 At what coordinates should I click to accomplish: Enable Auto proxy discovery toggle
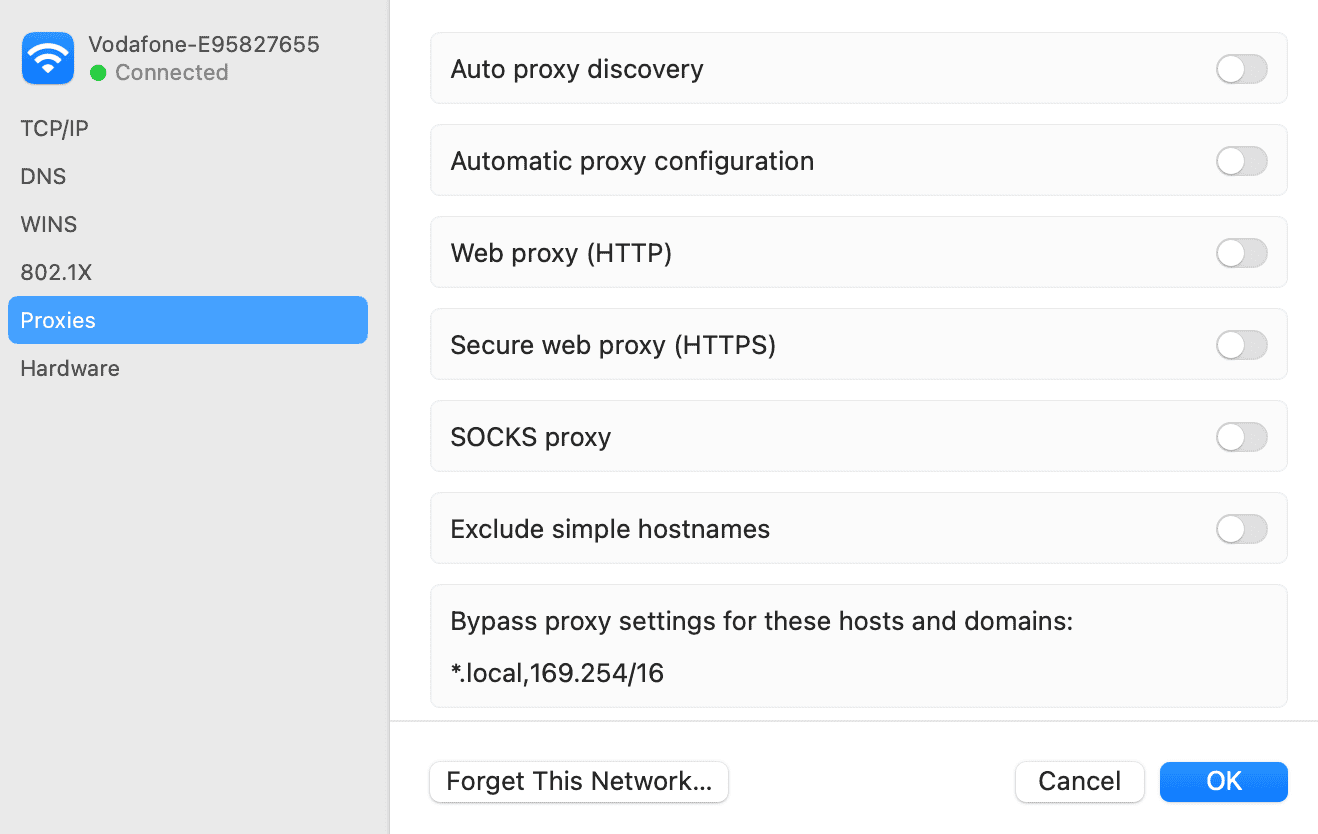click(x=1241, y=69)
